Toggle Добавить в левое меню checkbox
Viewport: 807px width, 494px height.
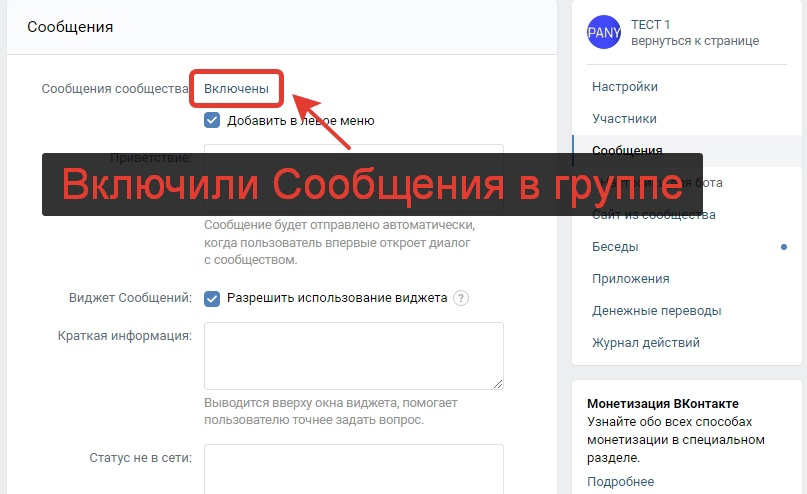(x=212, y=120)
